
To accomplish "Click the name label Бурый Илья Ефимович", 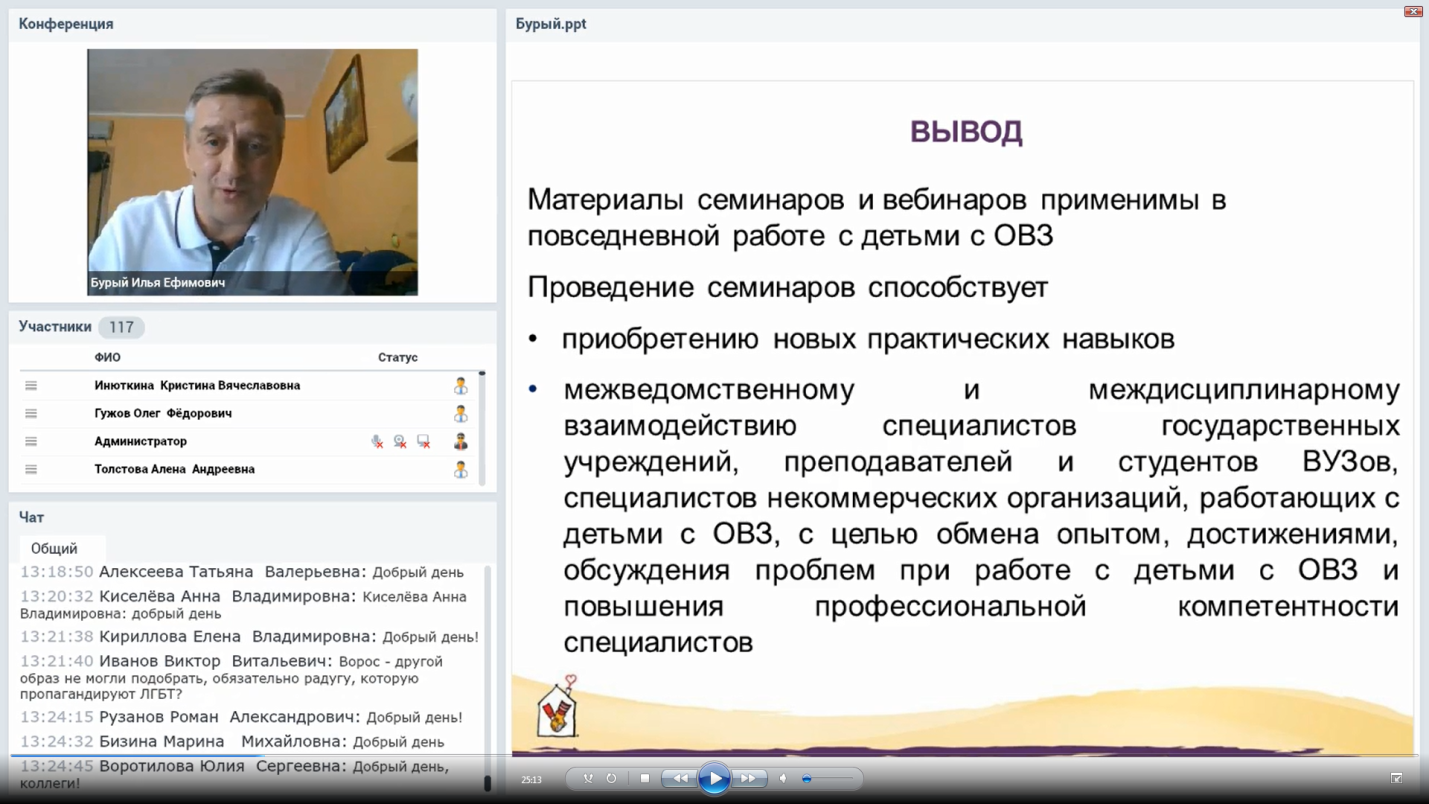I will [158, 283].
